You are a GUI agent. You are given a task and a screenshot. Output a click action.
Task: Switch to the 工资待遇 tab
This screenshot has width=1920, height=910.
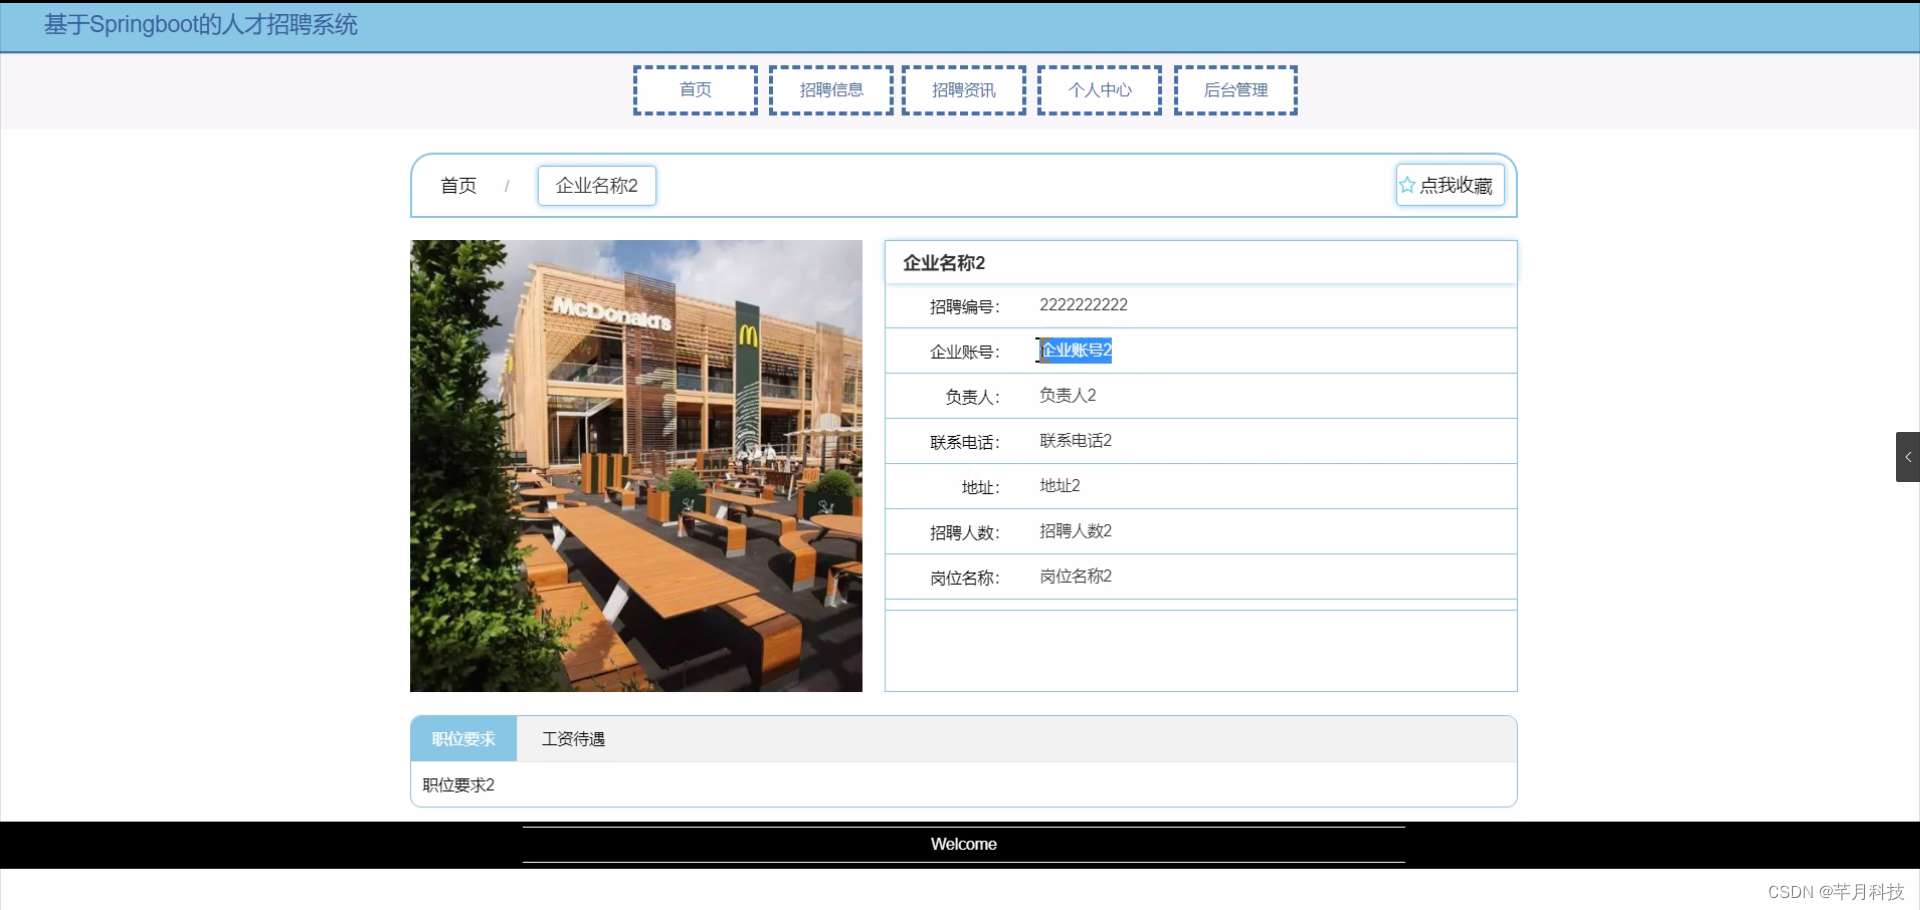pyautogui.click(x=573, y=739)
